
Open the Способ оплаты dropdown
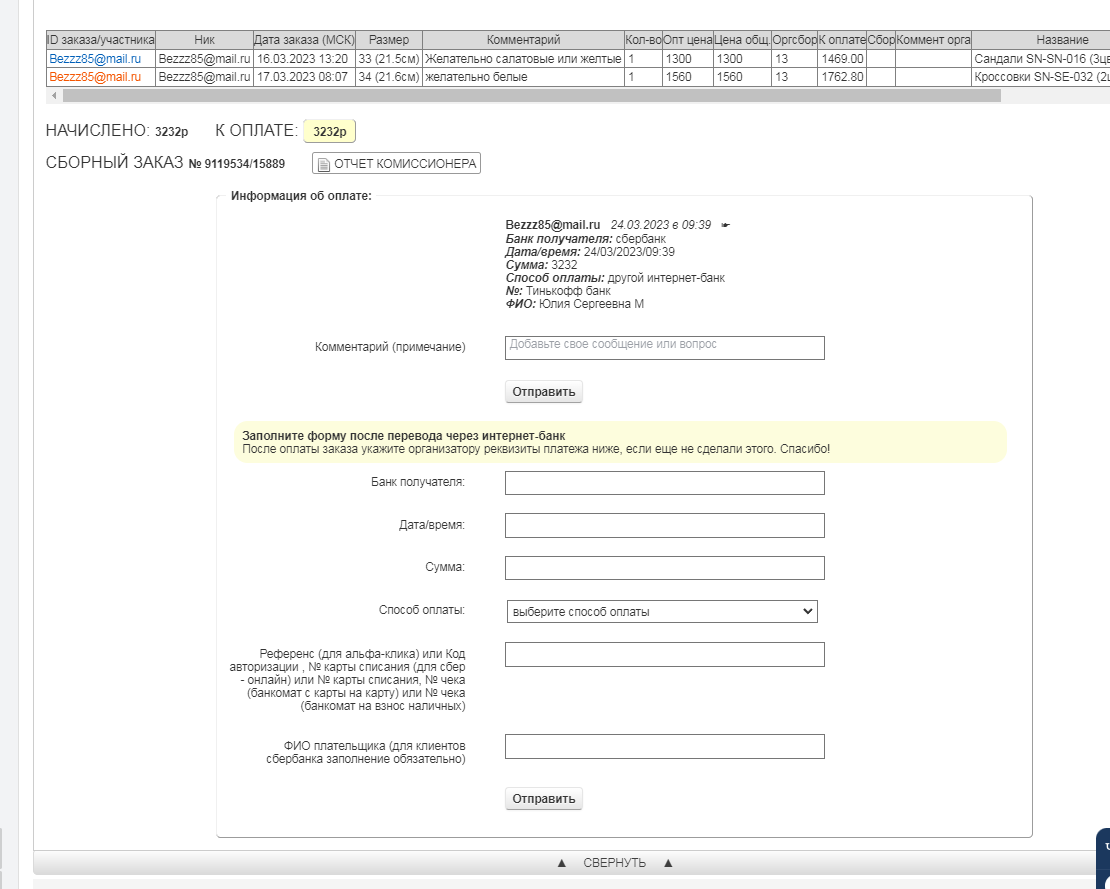[x=662, y=612]
